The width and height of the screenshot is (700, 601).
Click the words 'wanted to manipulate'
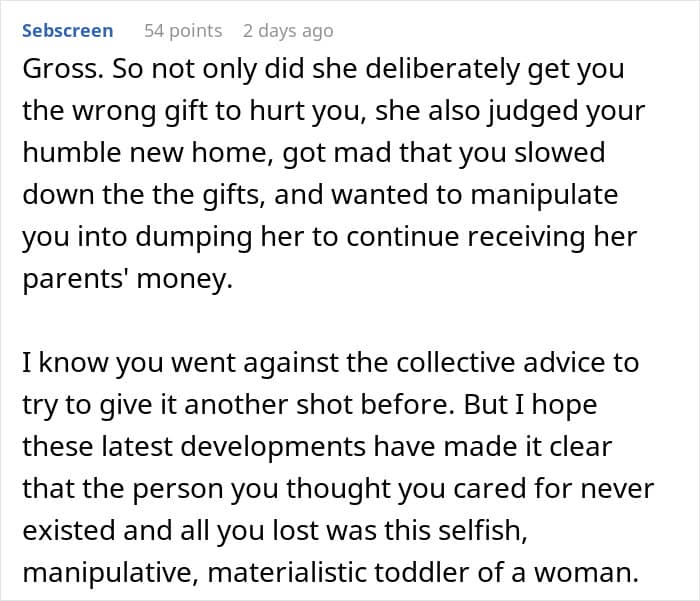pos(500,194)
